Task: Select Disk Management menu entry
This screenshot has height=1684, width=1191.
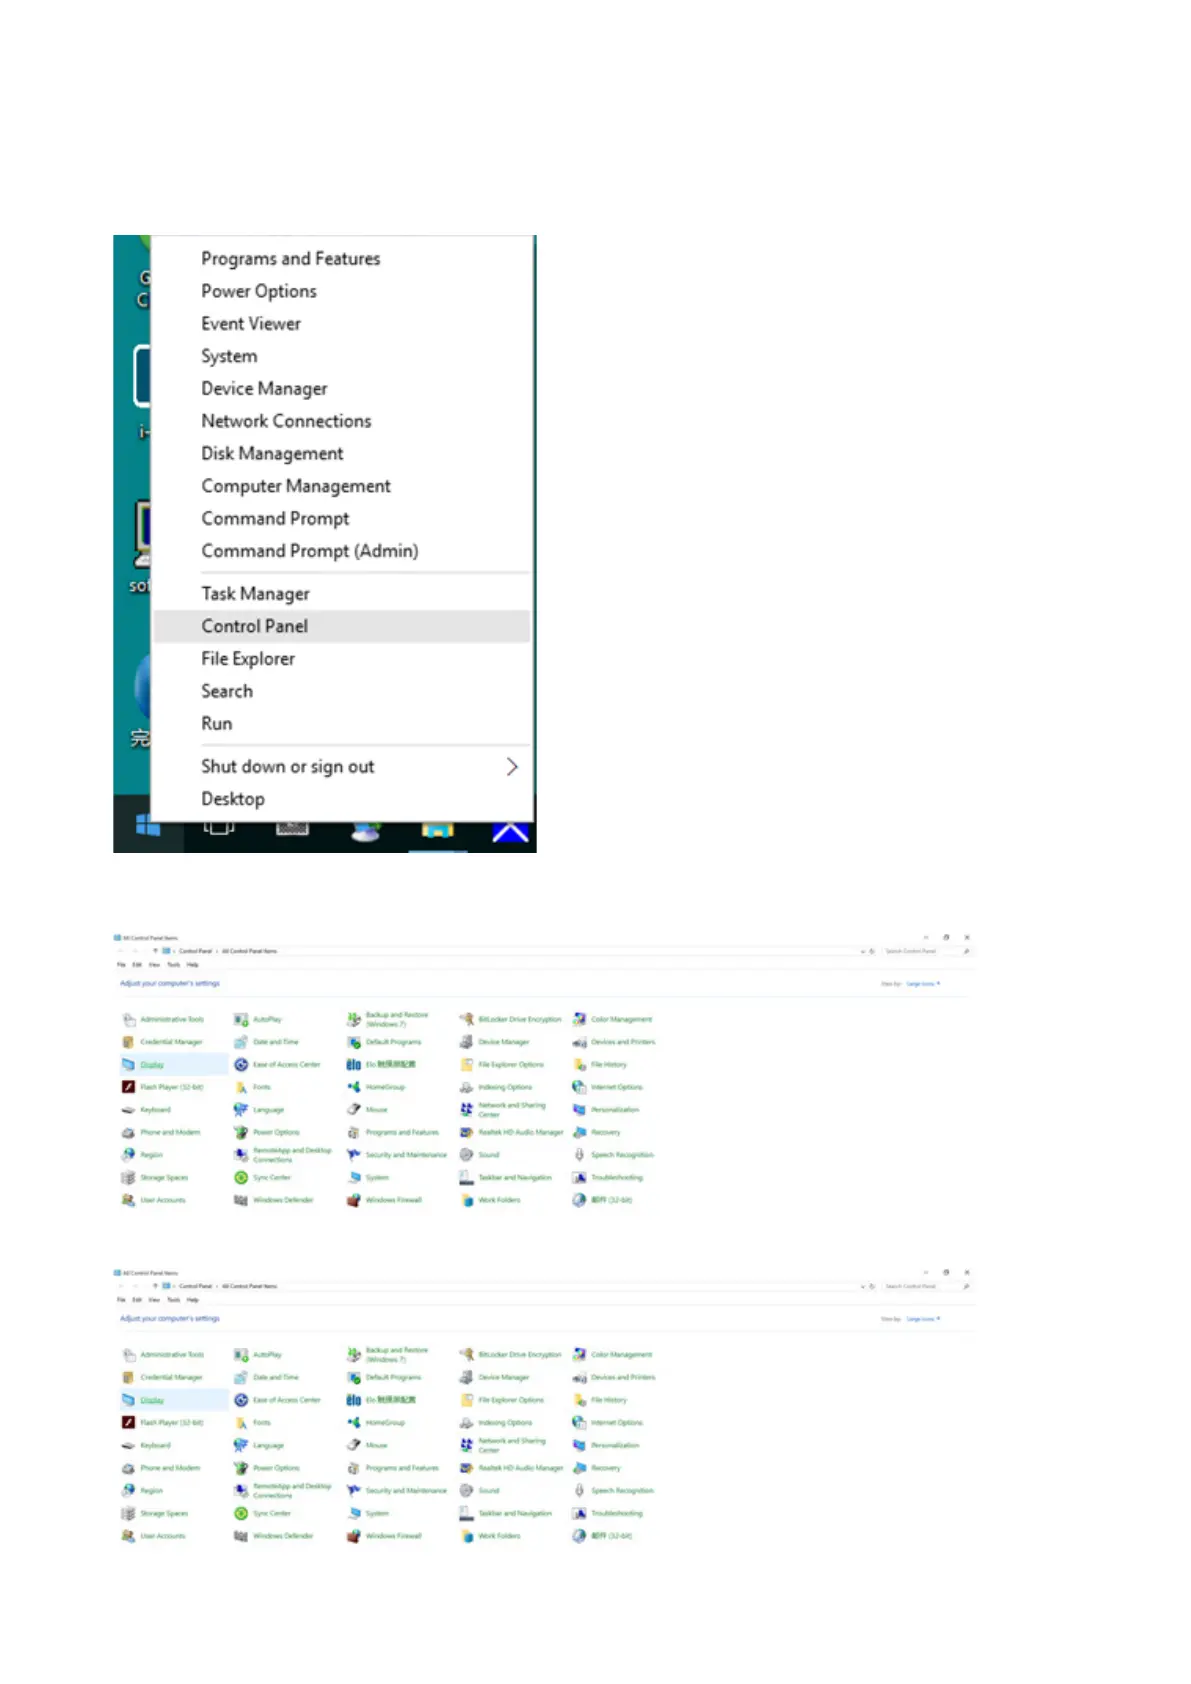Action: [272, 454]
